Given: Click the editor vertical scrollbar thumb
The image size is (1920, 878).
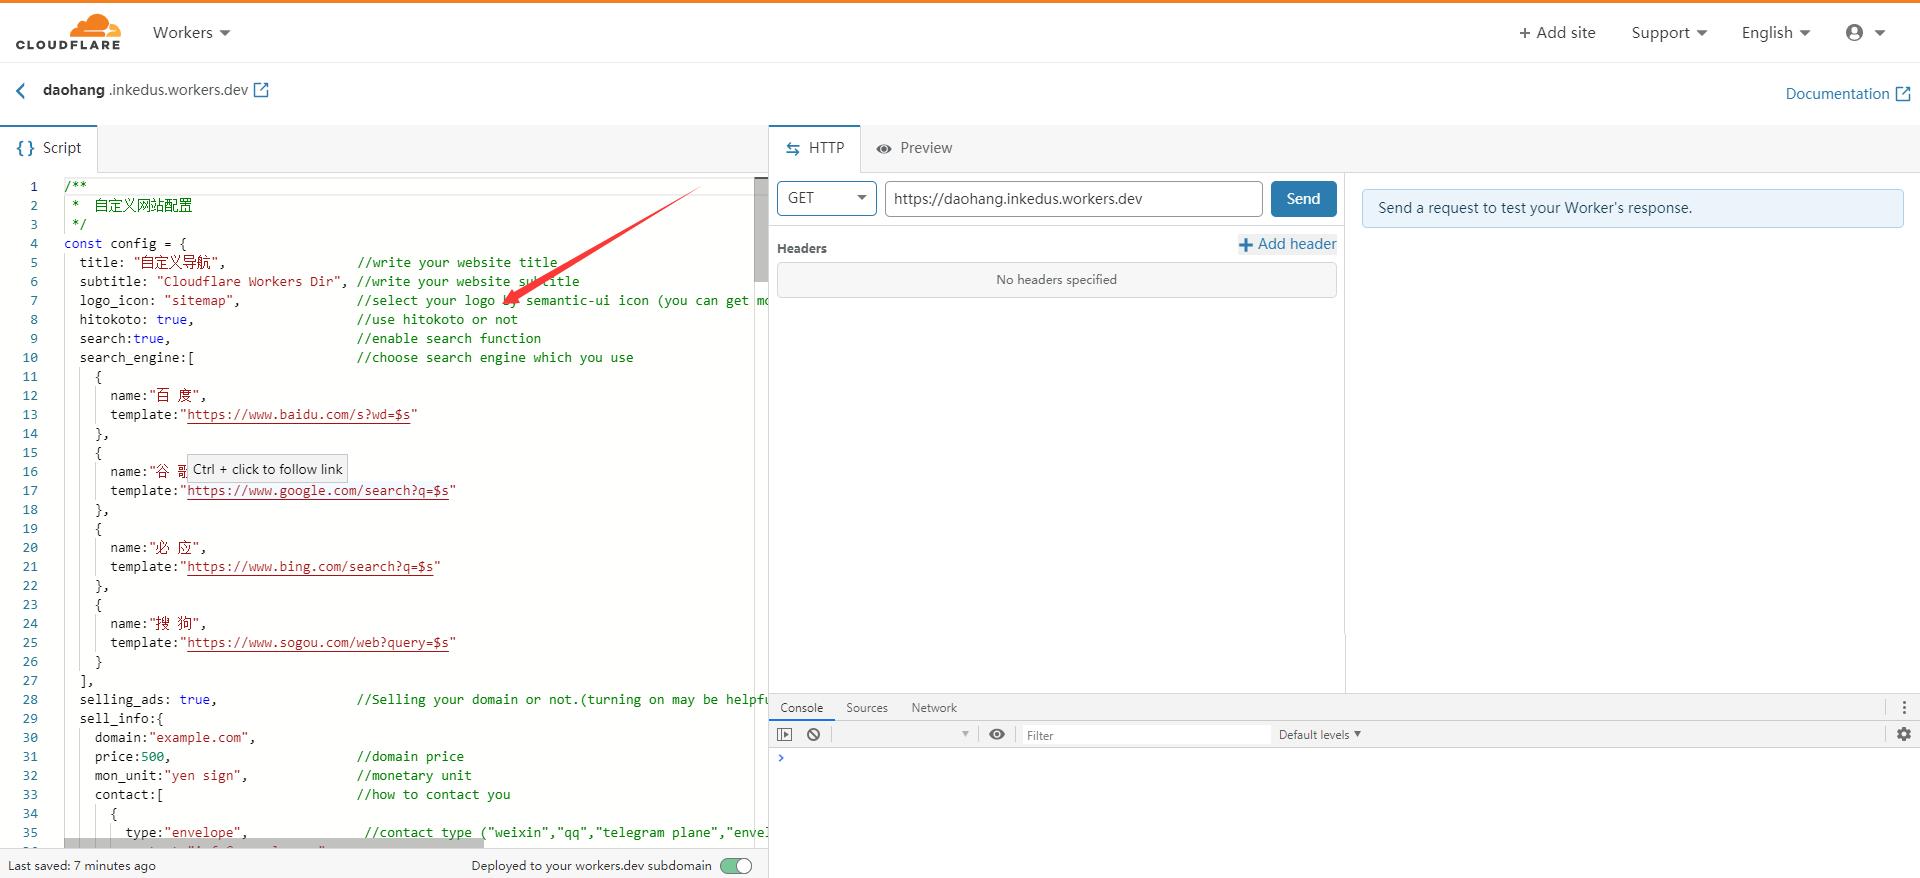Looking at the screenshot, I should click(x=761, y=230).
